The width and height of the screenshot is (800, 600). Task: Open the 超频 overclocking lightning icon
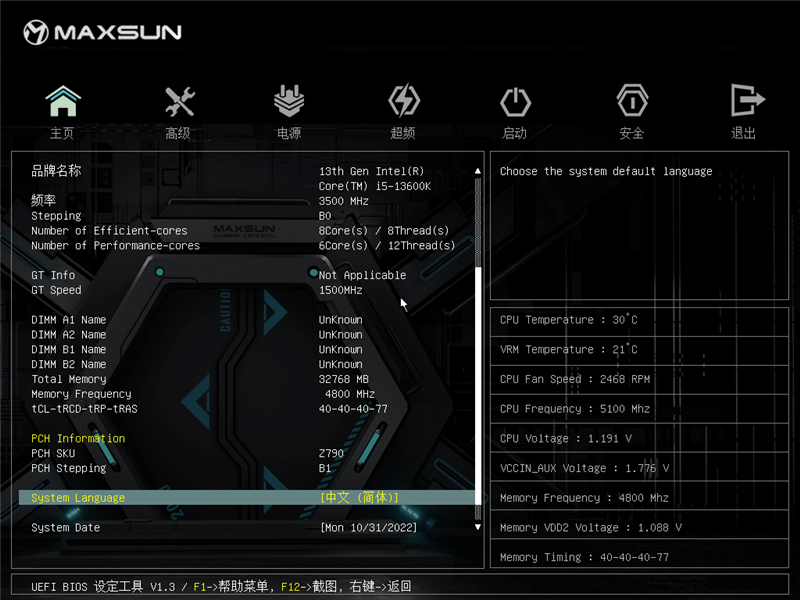[x=404, y=101]
